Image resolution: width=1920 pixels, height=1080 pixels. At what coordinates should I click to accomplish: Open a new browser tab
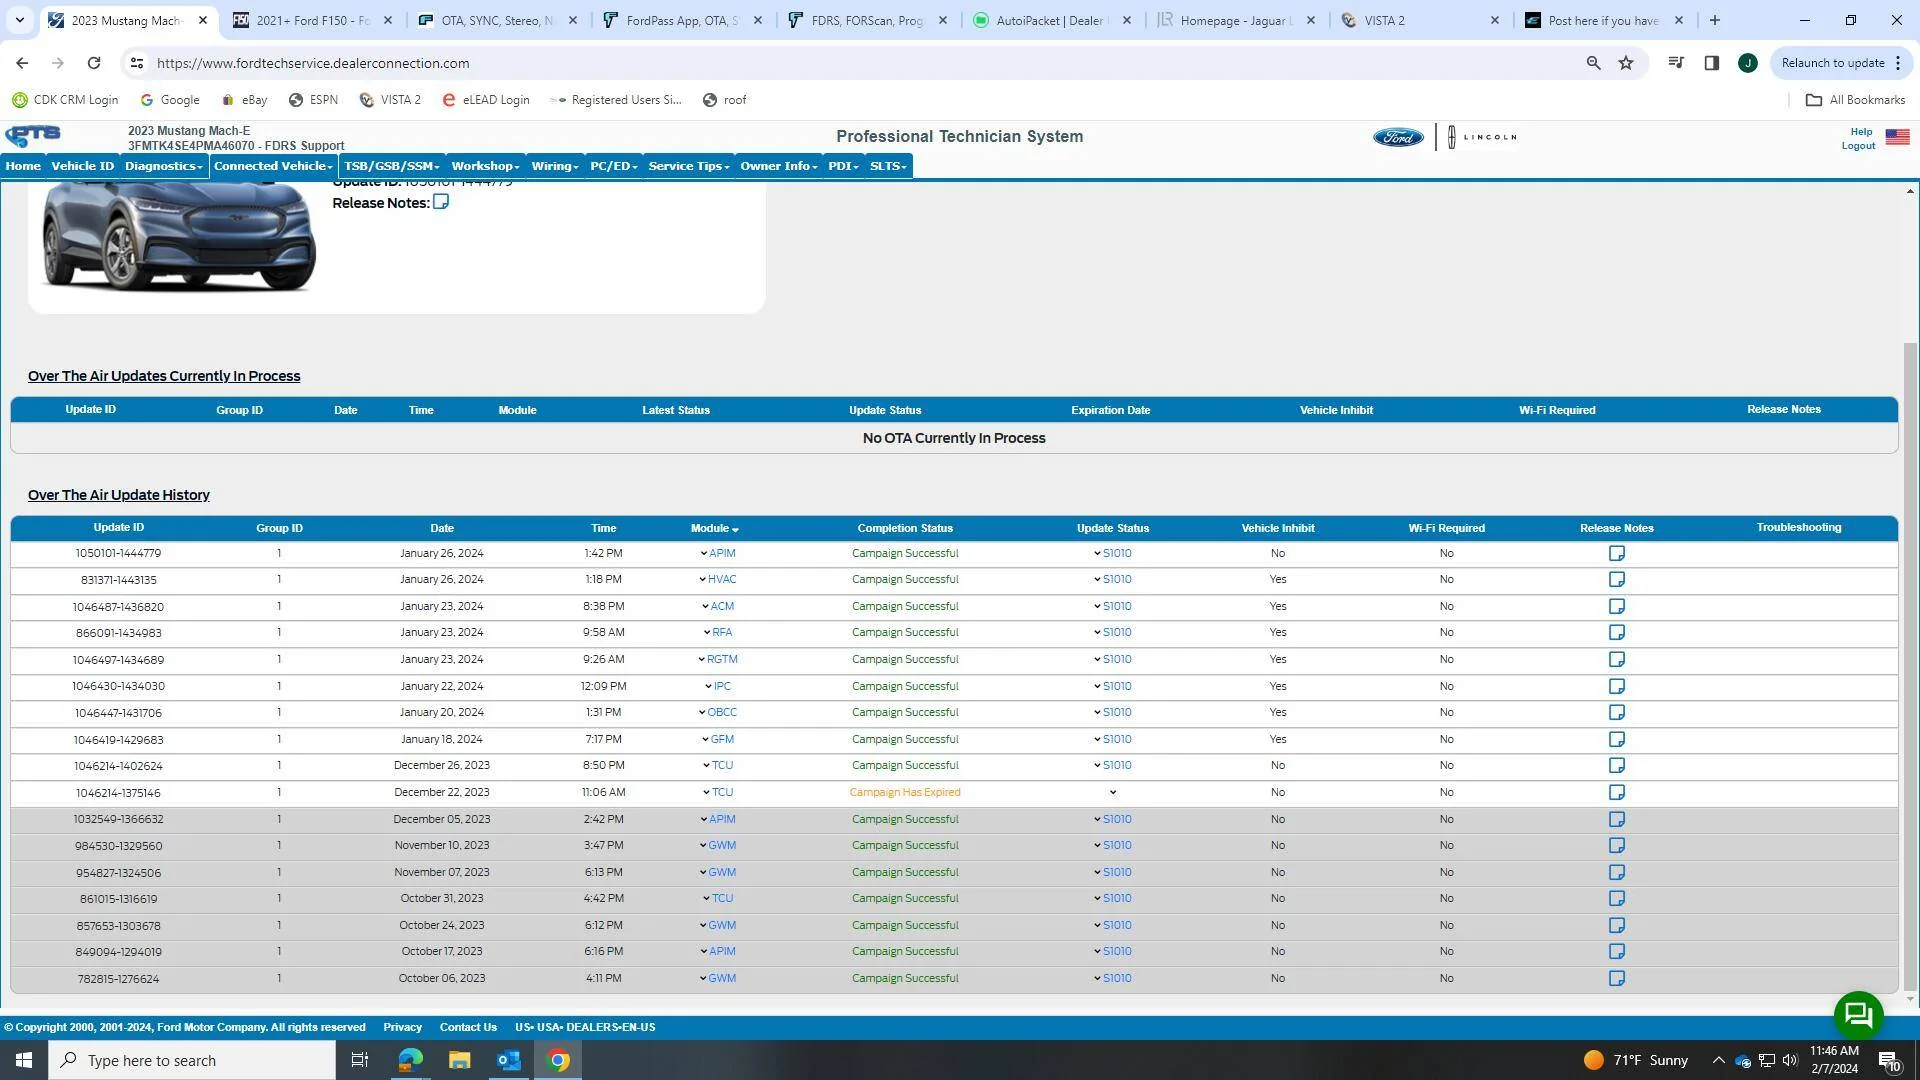tap(1714, 20)
